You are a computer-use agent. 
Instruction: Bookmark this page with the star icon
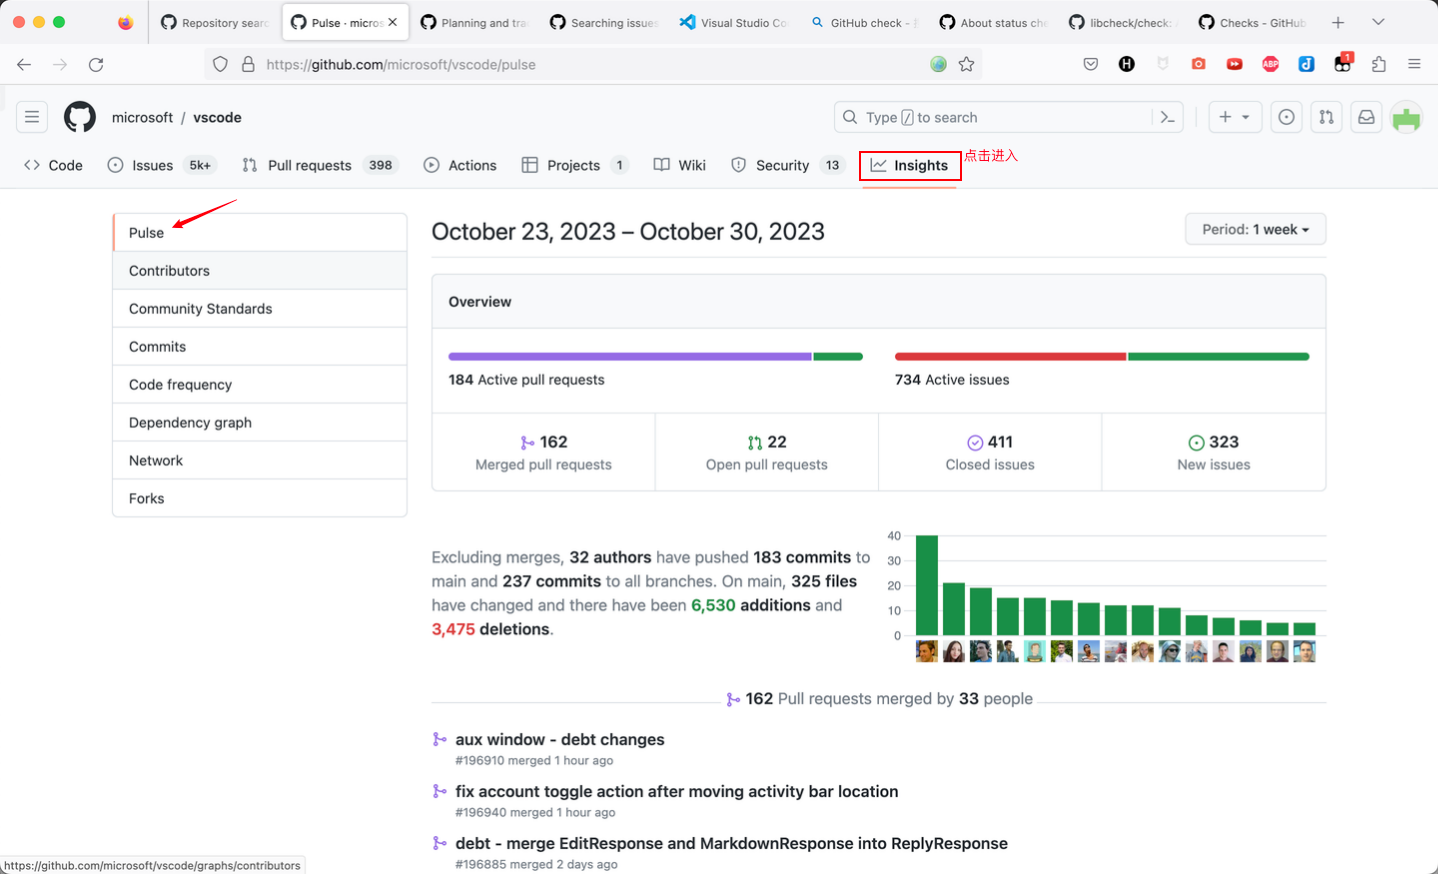pos(966,64)
